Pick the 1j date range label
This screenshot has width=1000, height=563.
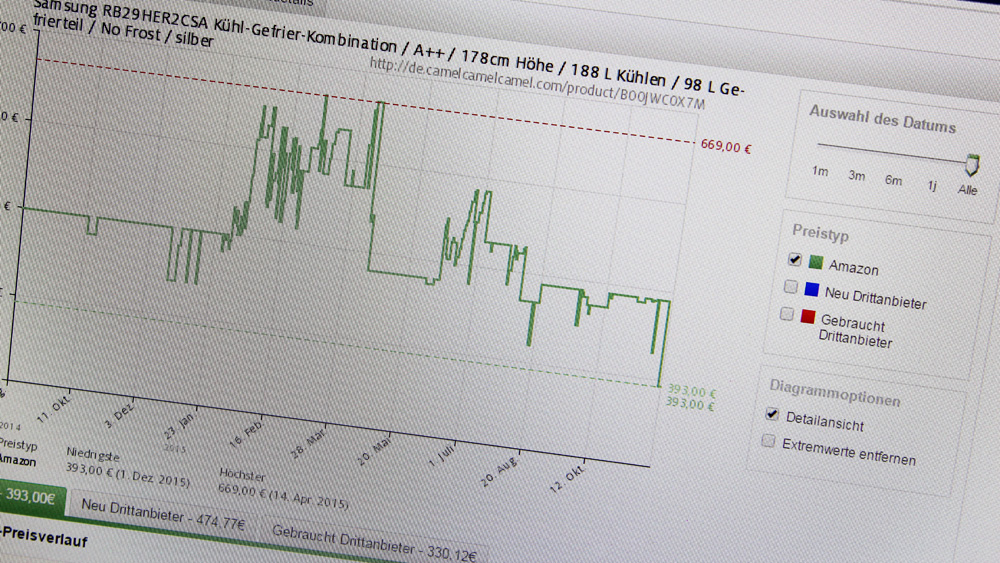pos(931,186)
